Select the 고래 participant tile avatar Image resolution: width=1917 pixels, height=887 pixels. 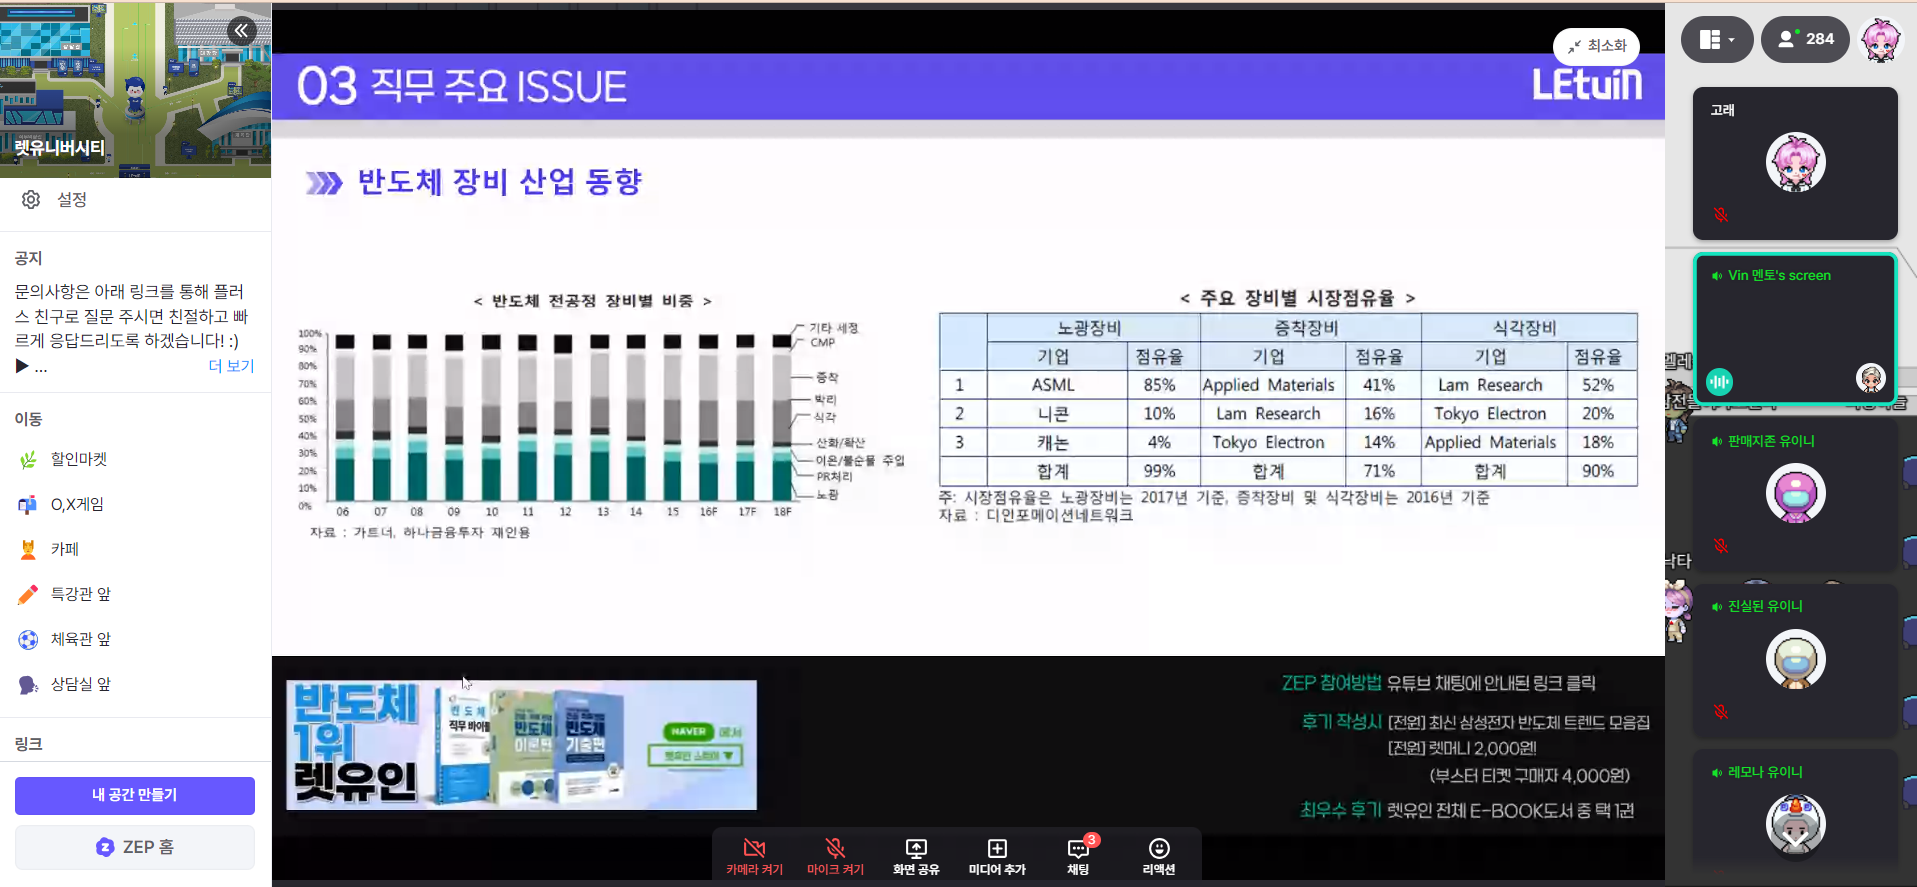click(1795, 162)
